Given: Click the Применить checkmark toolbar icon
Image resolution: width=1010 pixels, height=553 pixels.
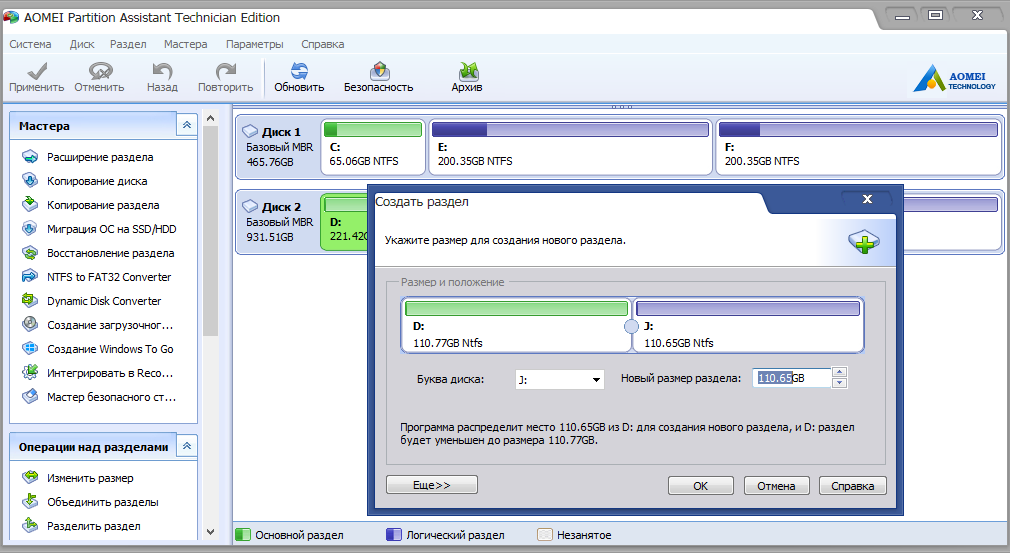Looking at the screenshot, I should tap(37, 70).
